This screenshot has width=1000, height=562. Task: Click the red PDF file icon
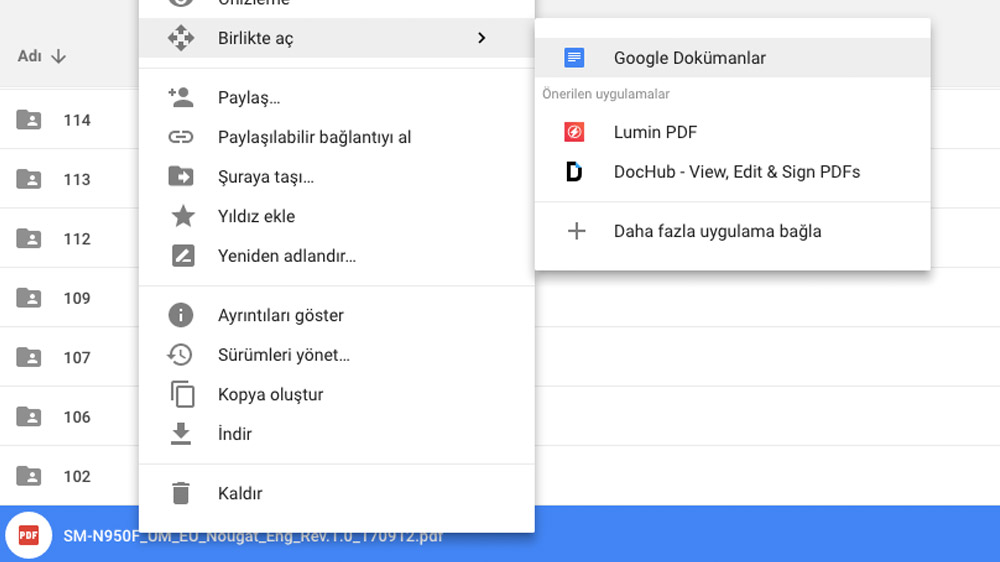[28, 535]
